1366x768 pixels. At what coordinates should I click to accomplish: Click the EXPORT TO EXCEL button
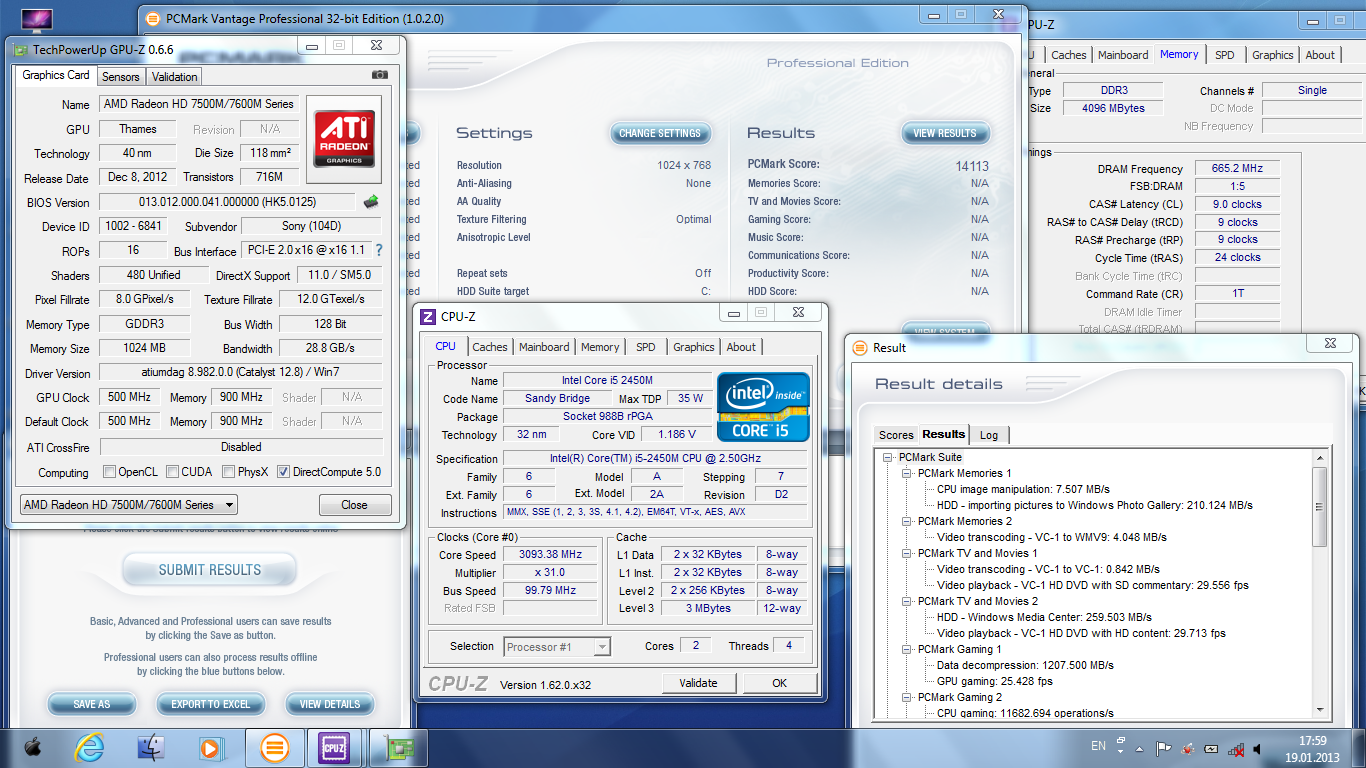click(210, 704)
